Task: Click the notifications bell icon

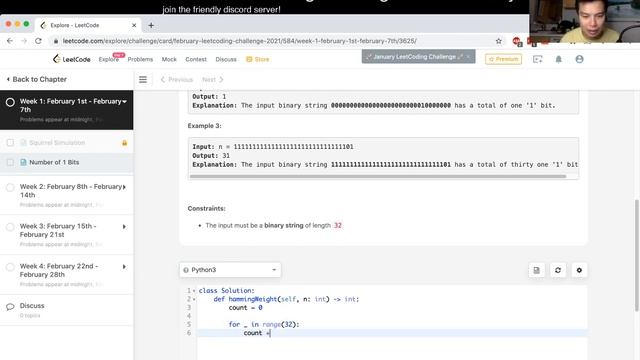Action: pyautogui.click(x=558, y=59)
